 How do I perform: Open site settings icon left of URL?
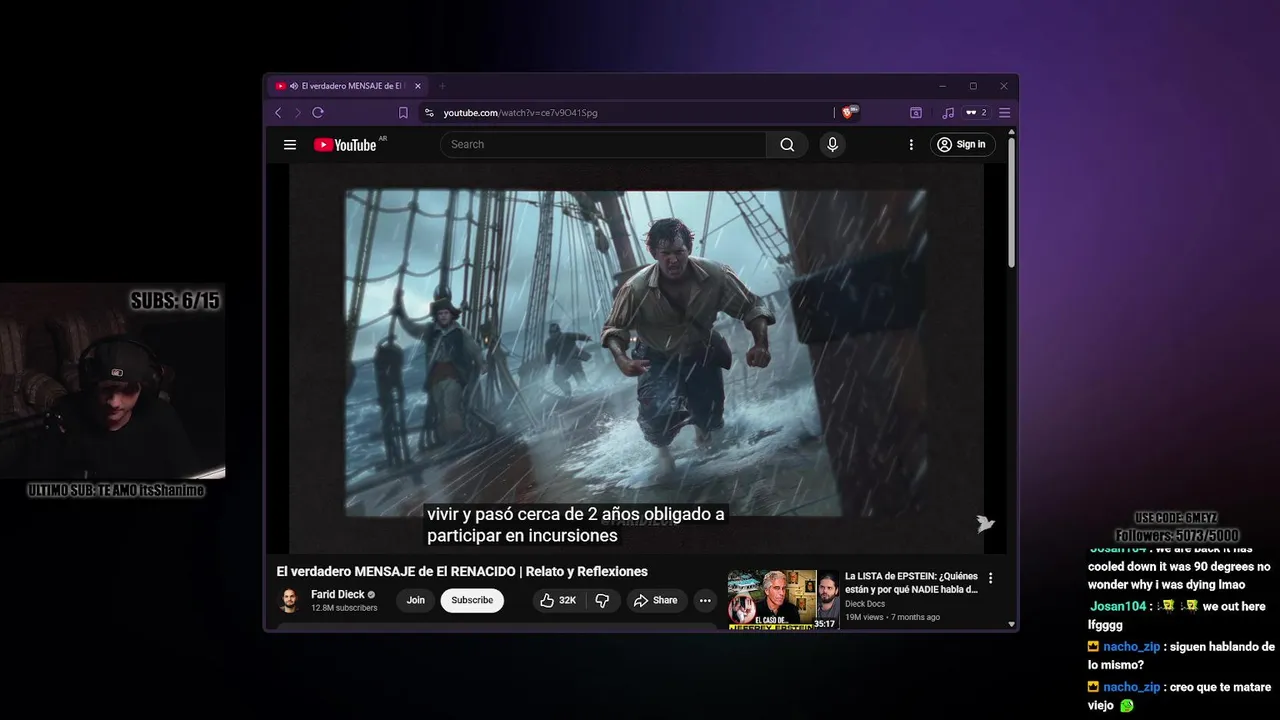429,113
